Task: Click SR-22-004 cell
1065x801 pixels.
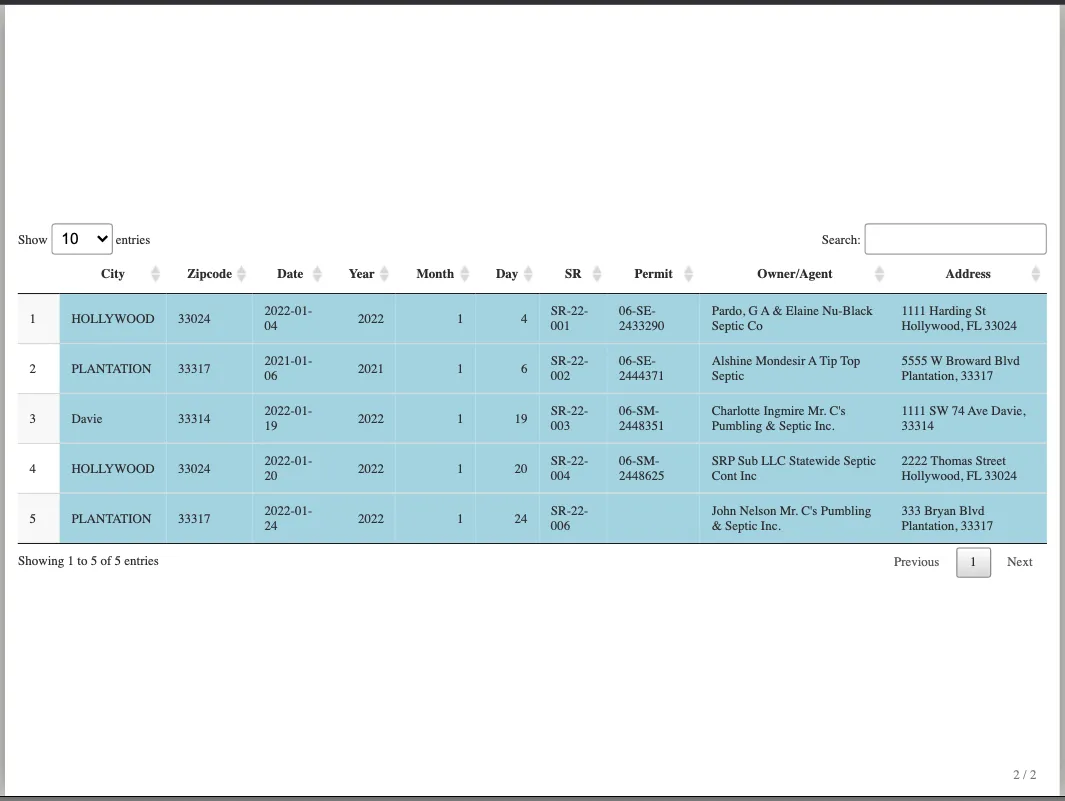Action: pyautogui.click(x=573, y=469)
